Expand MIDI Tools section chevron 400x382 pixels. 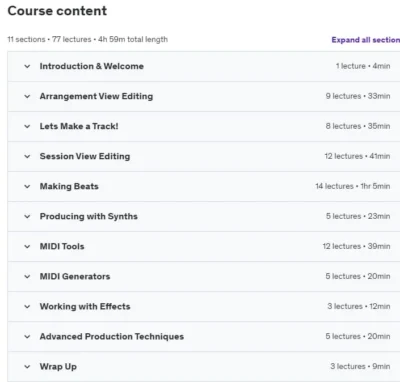[27, 246]
